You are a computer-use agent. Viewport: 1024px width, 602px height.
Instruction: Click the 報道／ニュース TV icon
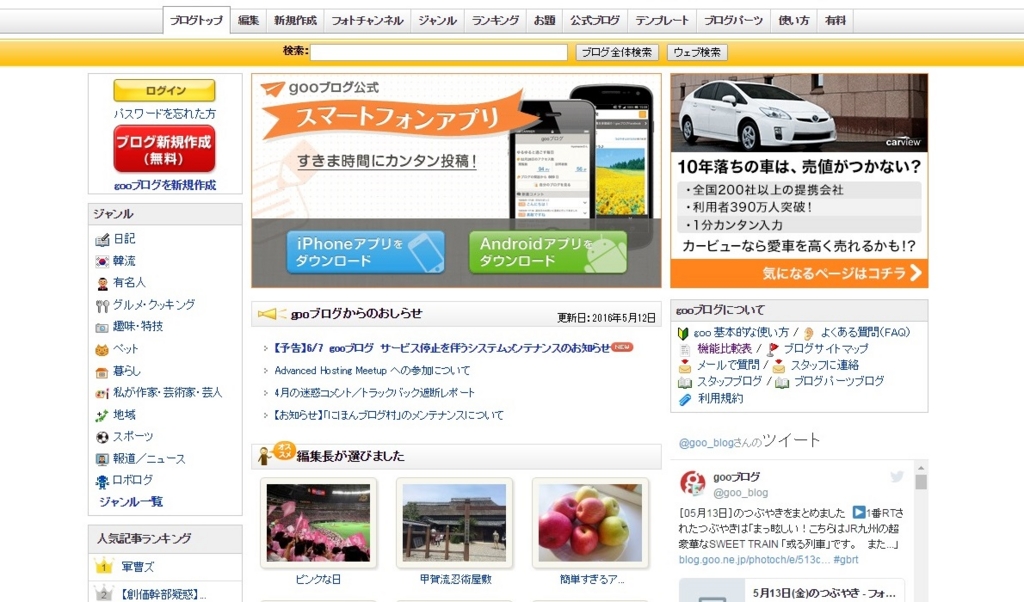[x=102, y=459]
